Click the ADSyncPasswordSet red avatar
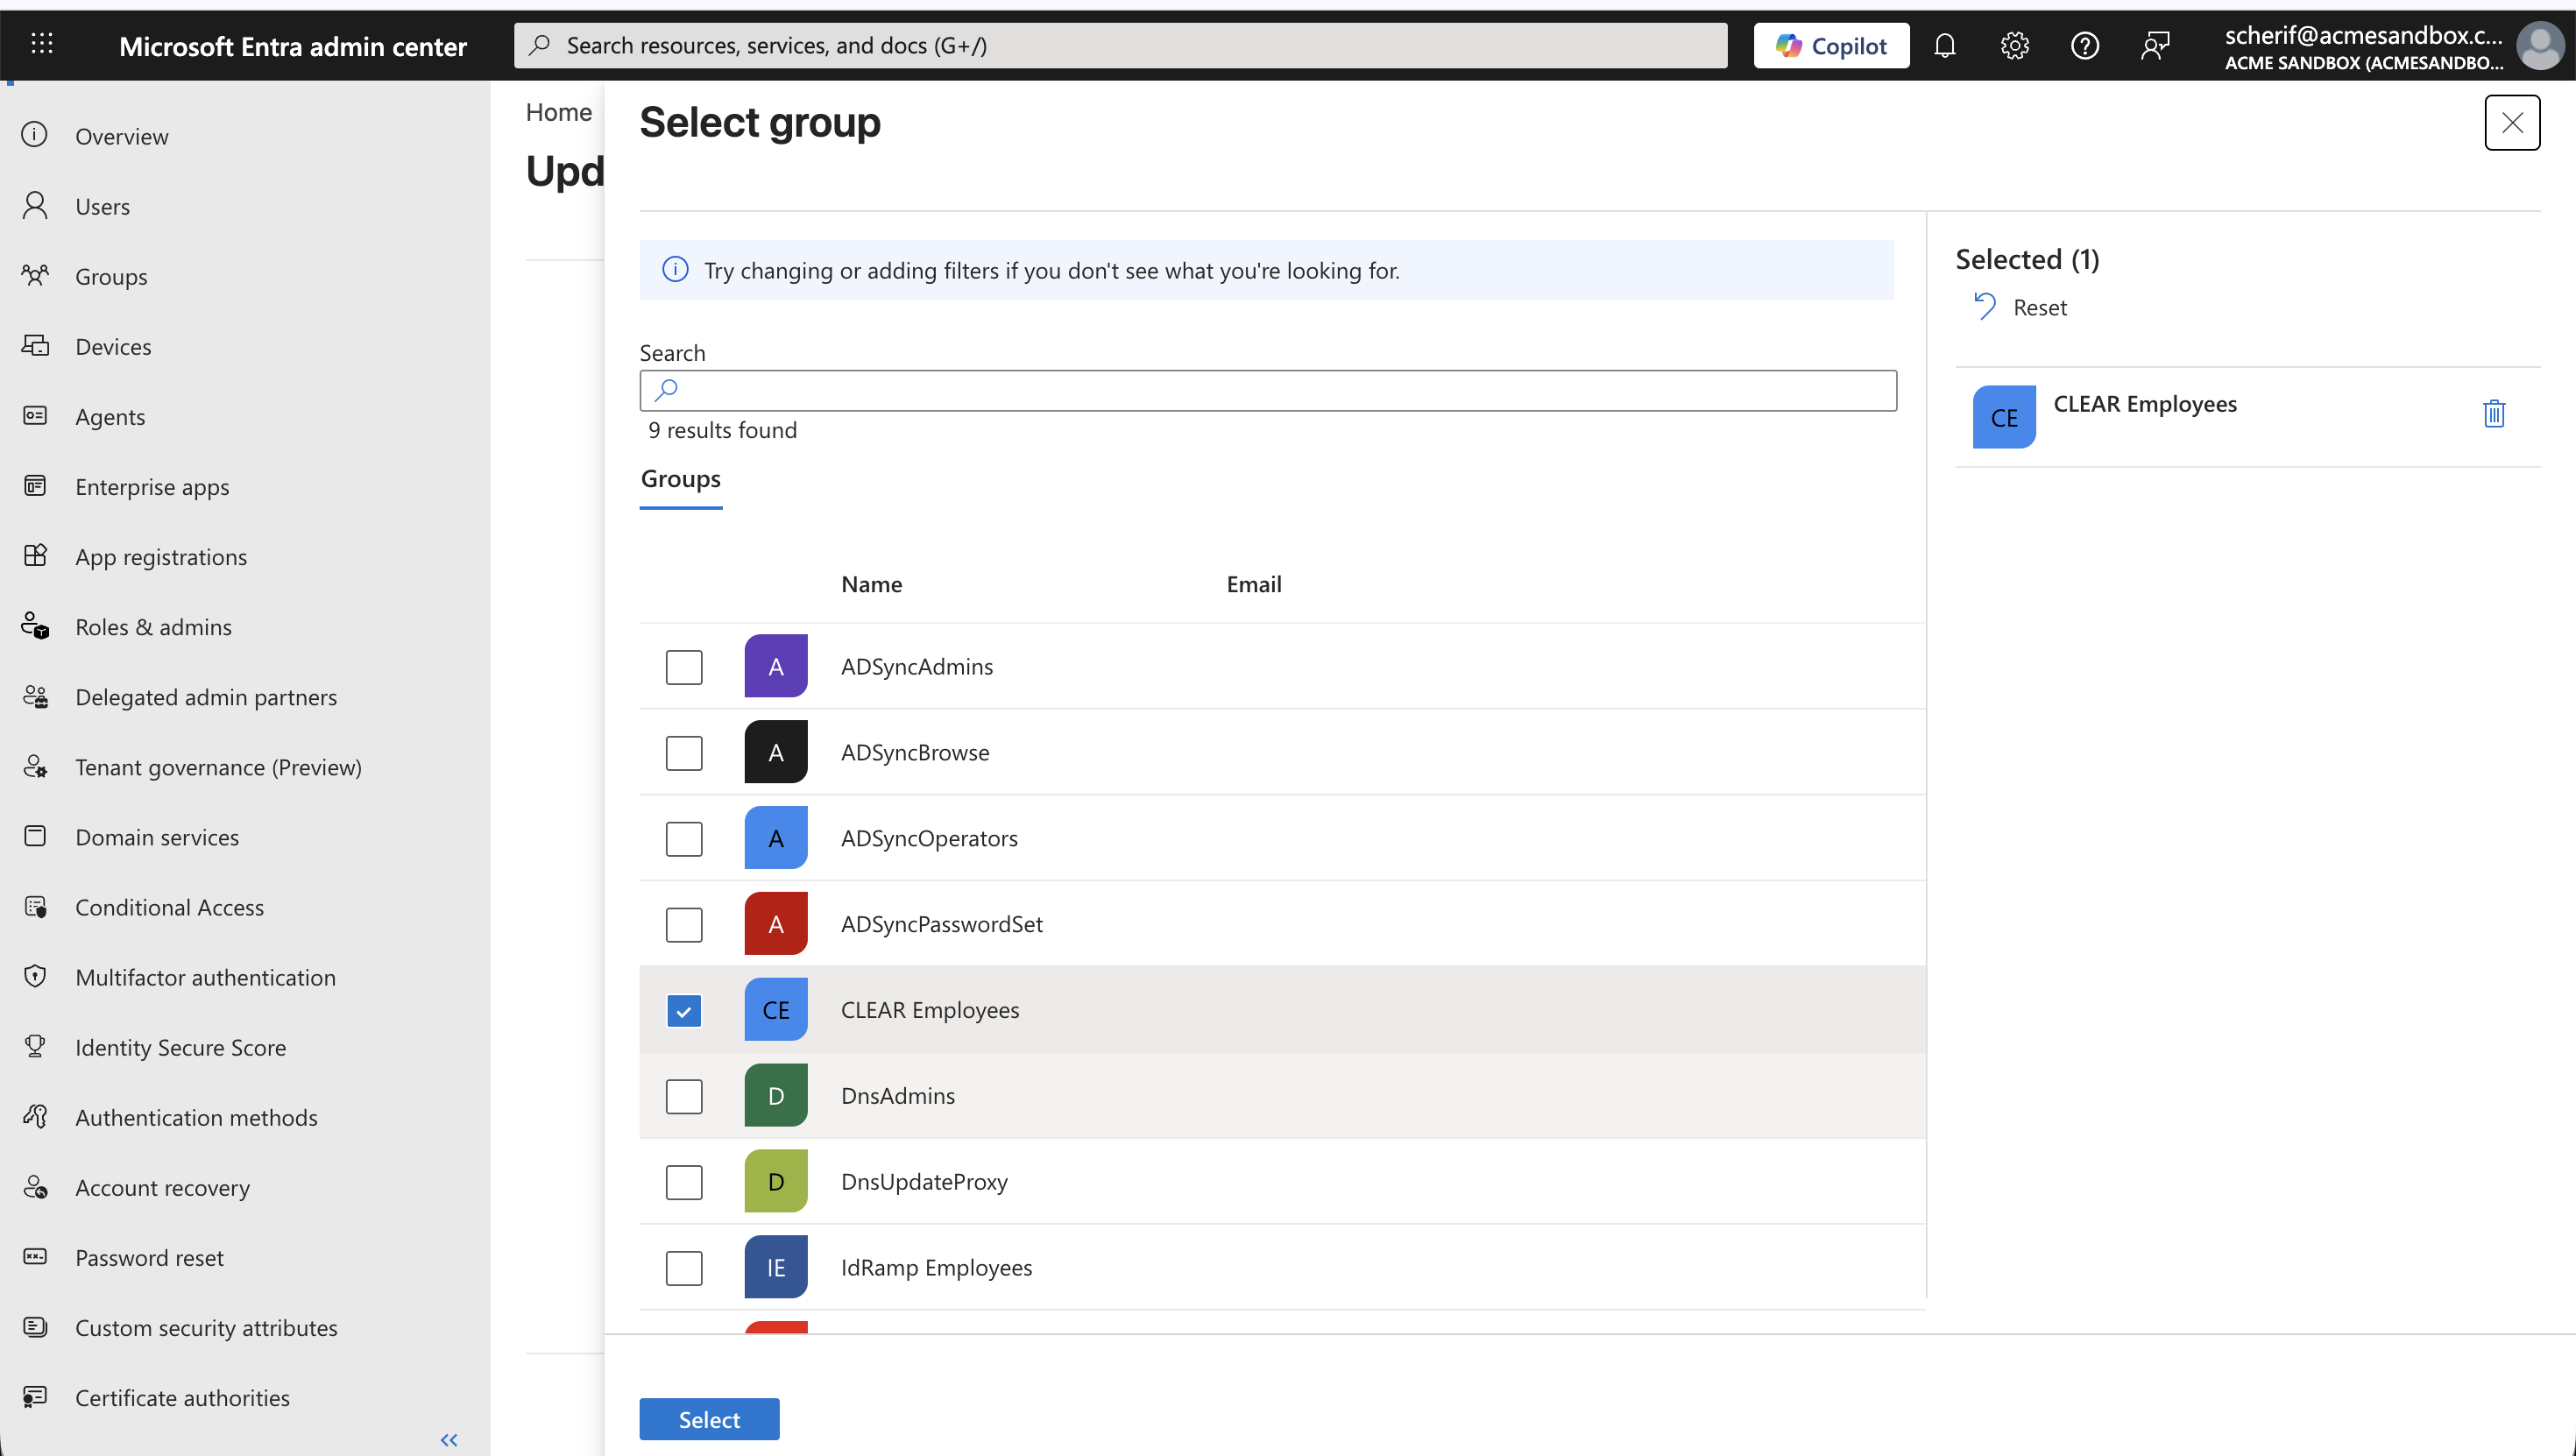2576x1456 pixels. [x=776, y=924]
